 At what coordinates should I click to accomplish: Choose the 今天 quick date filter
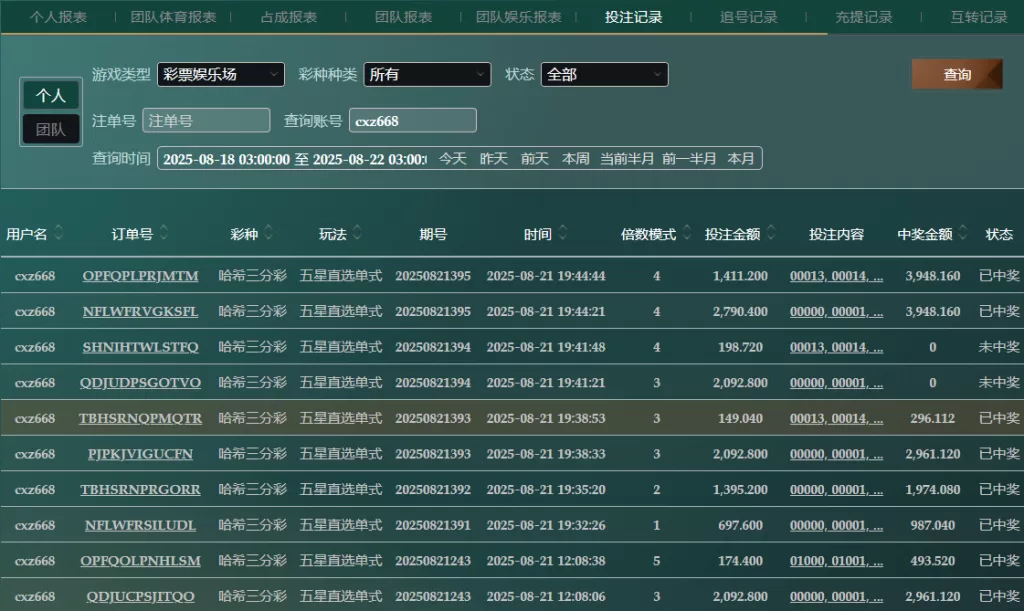(453, 159)
